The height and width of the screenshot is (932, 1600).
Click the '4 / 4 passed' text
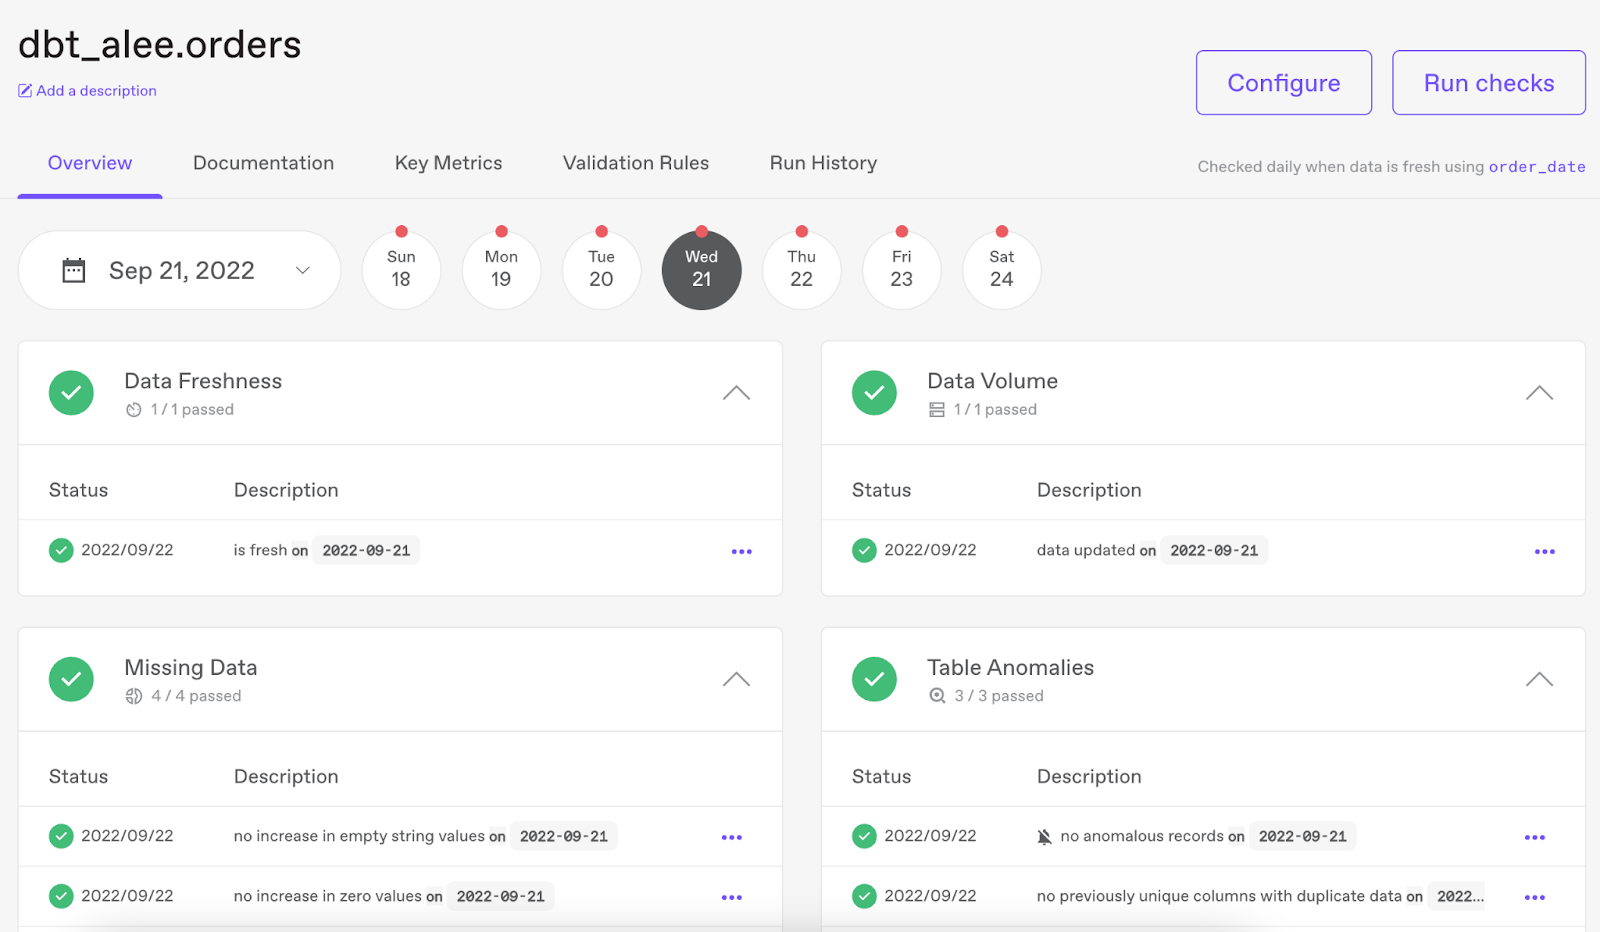click(x=196, y=696)
